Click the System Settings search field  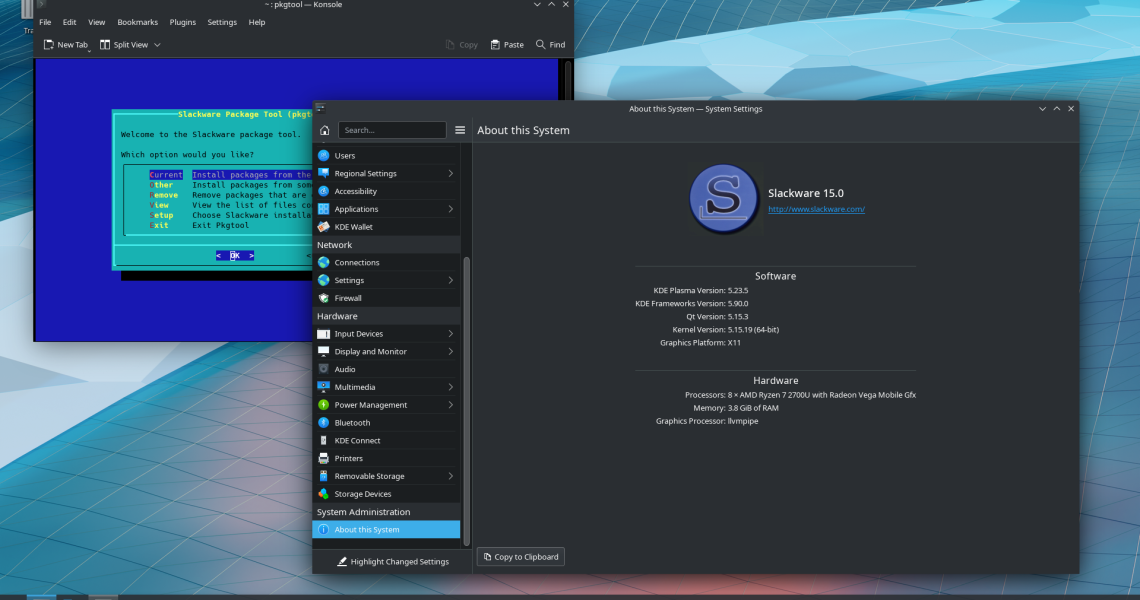point(392,130)
